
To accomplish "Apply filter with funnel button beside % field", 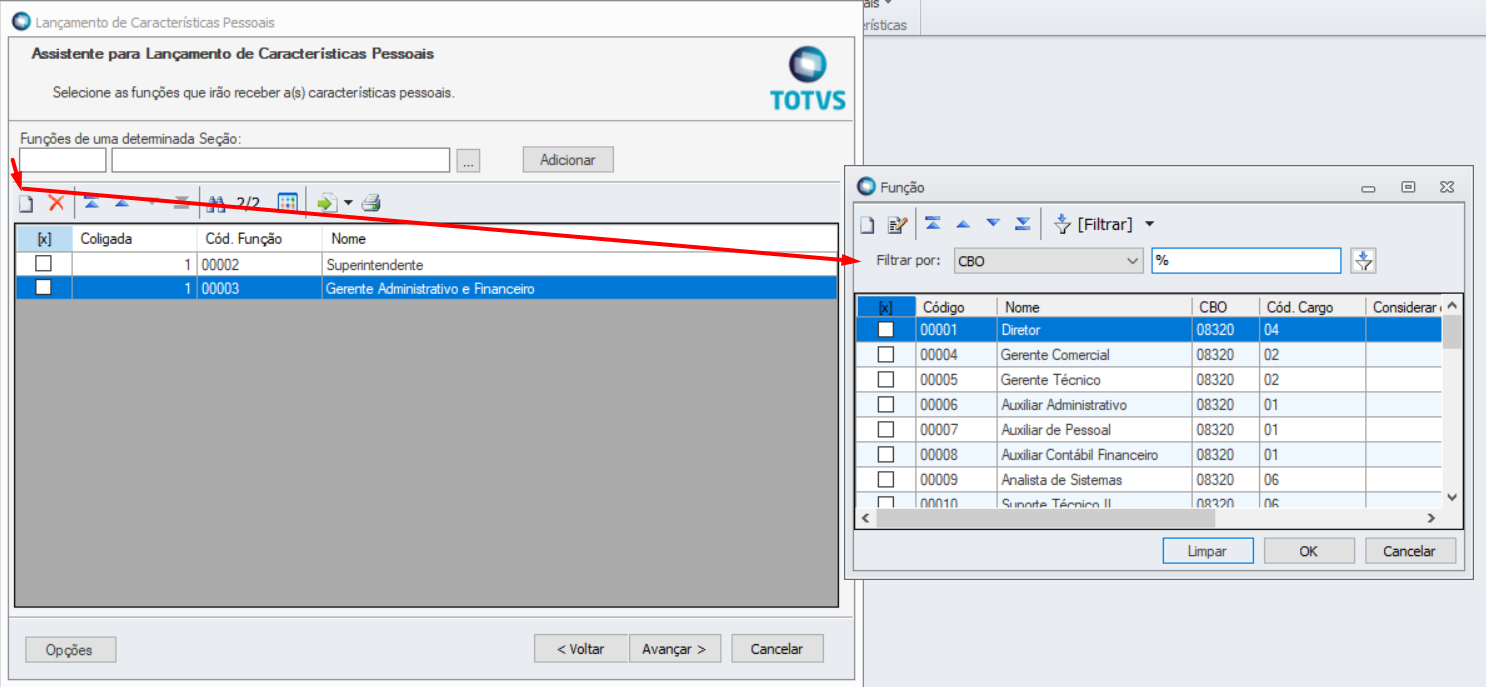I will pos(1363,261).
